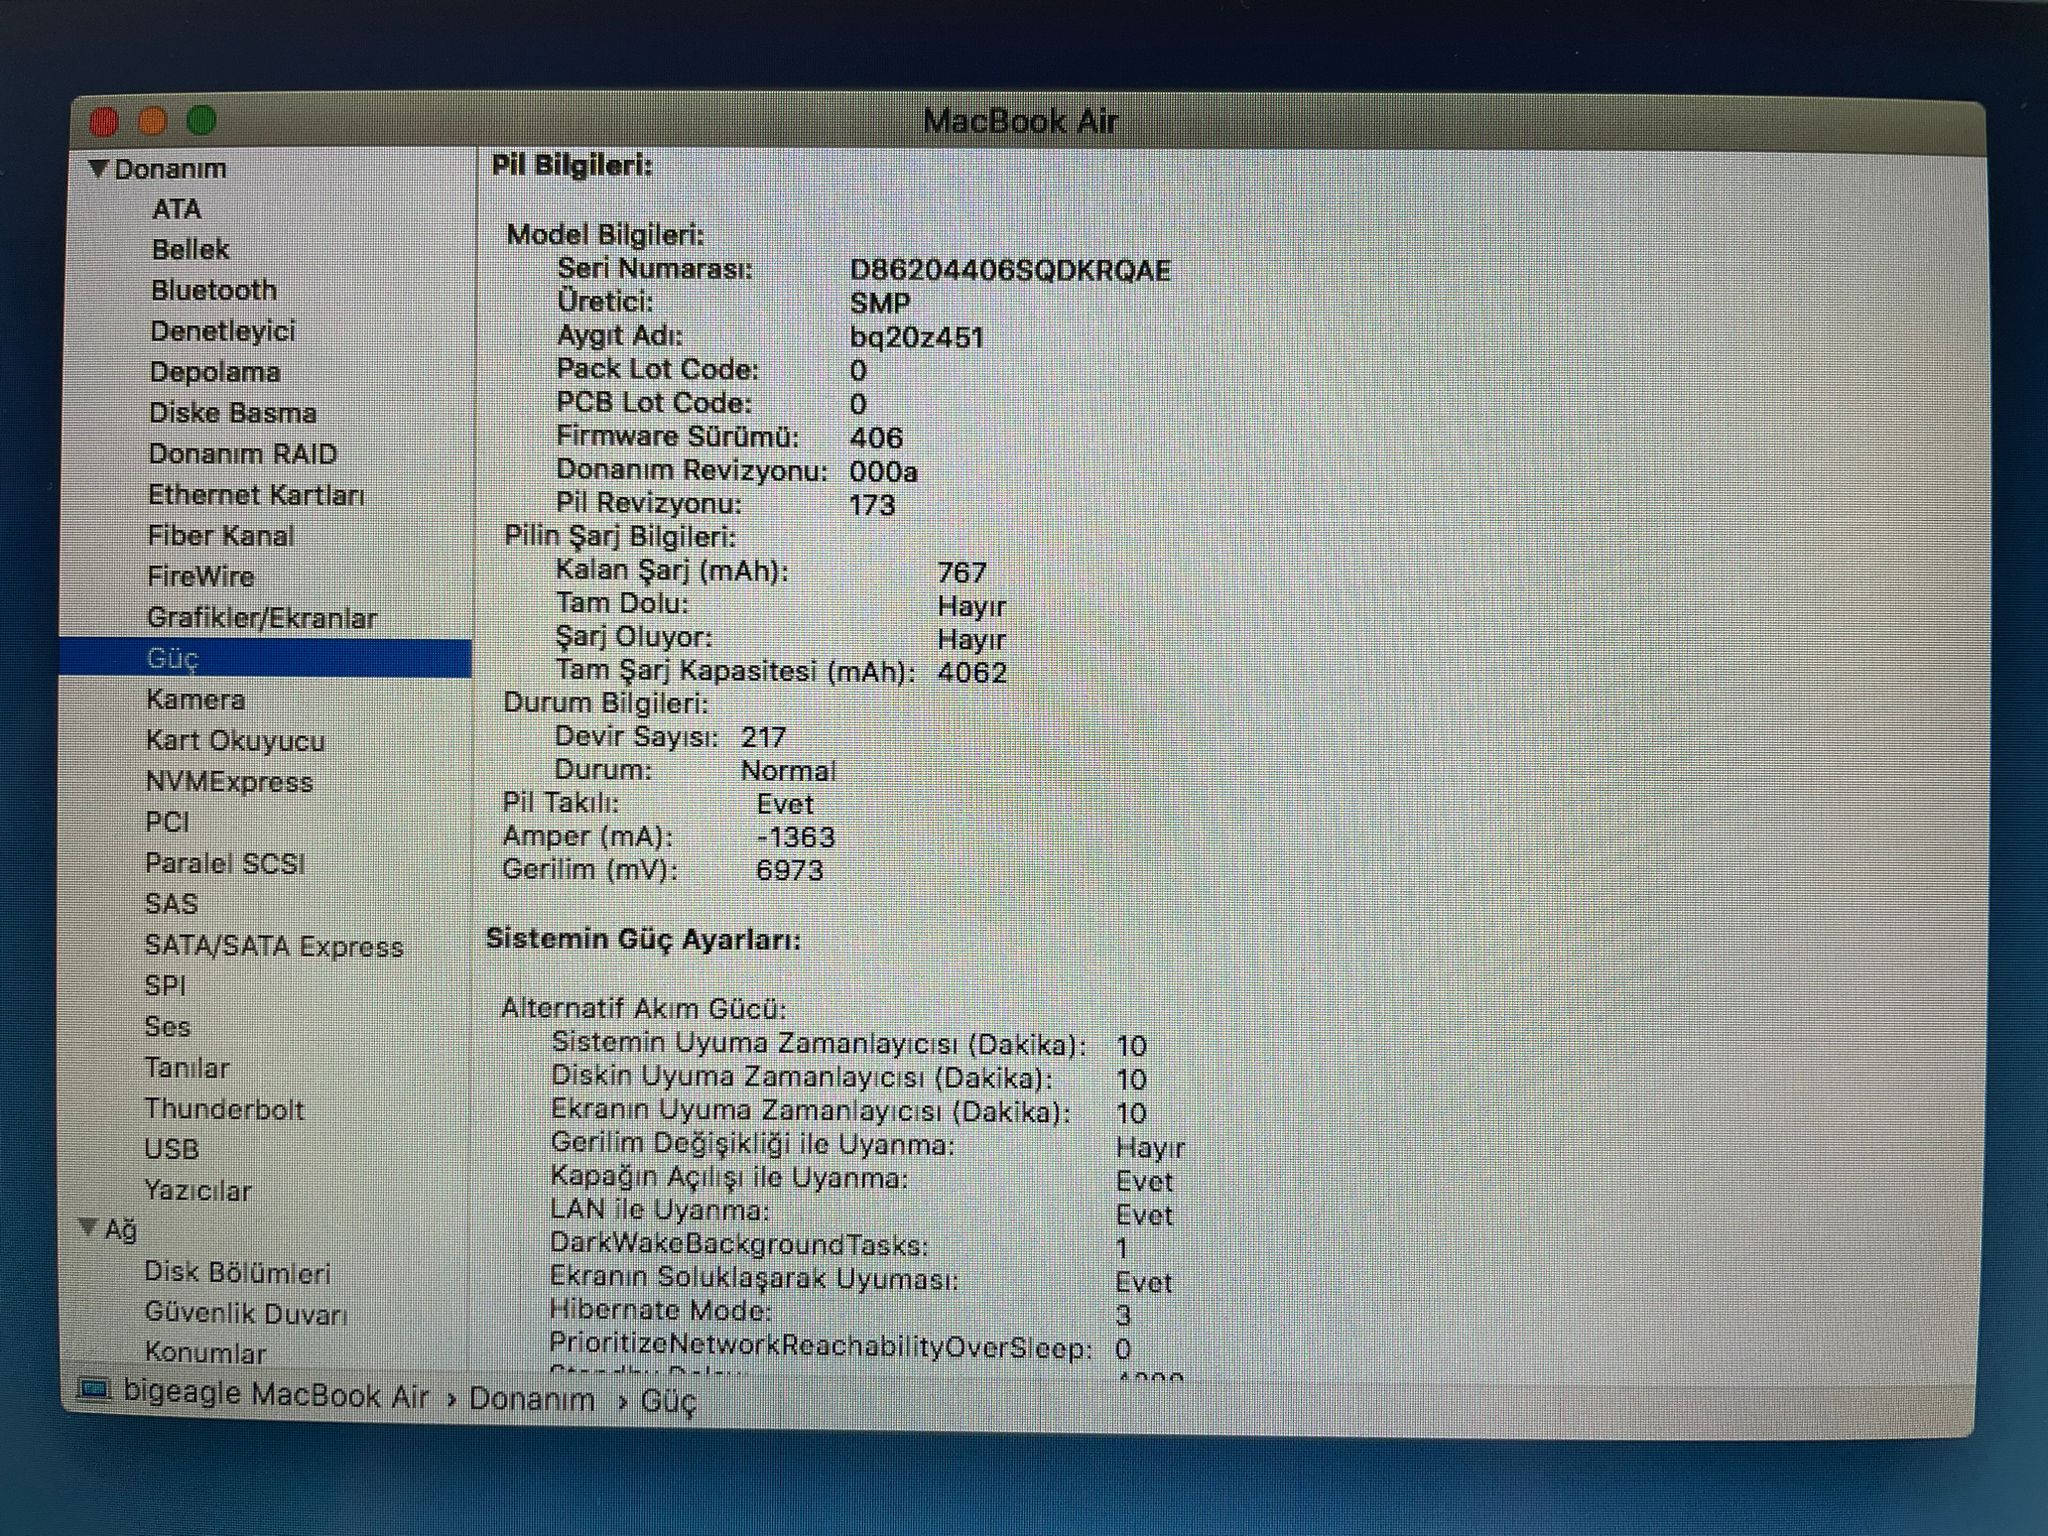The image size is (2048, 1536).
Task: Select Depolama in the hardware list
Action: (214, 372)
